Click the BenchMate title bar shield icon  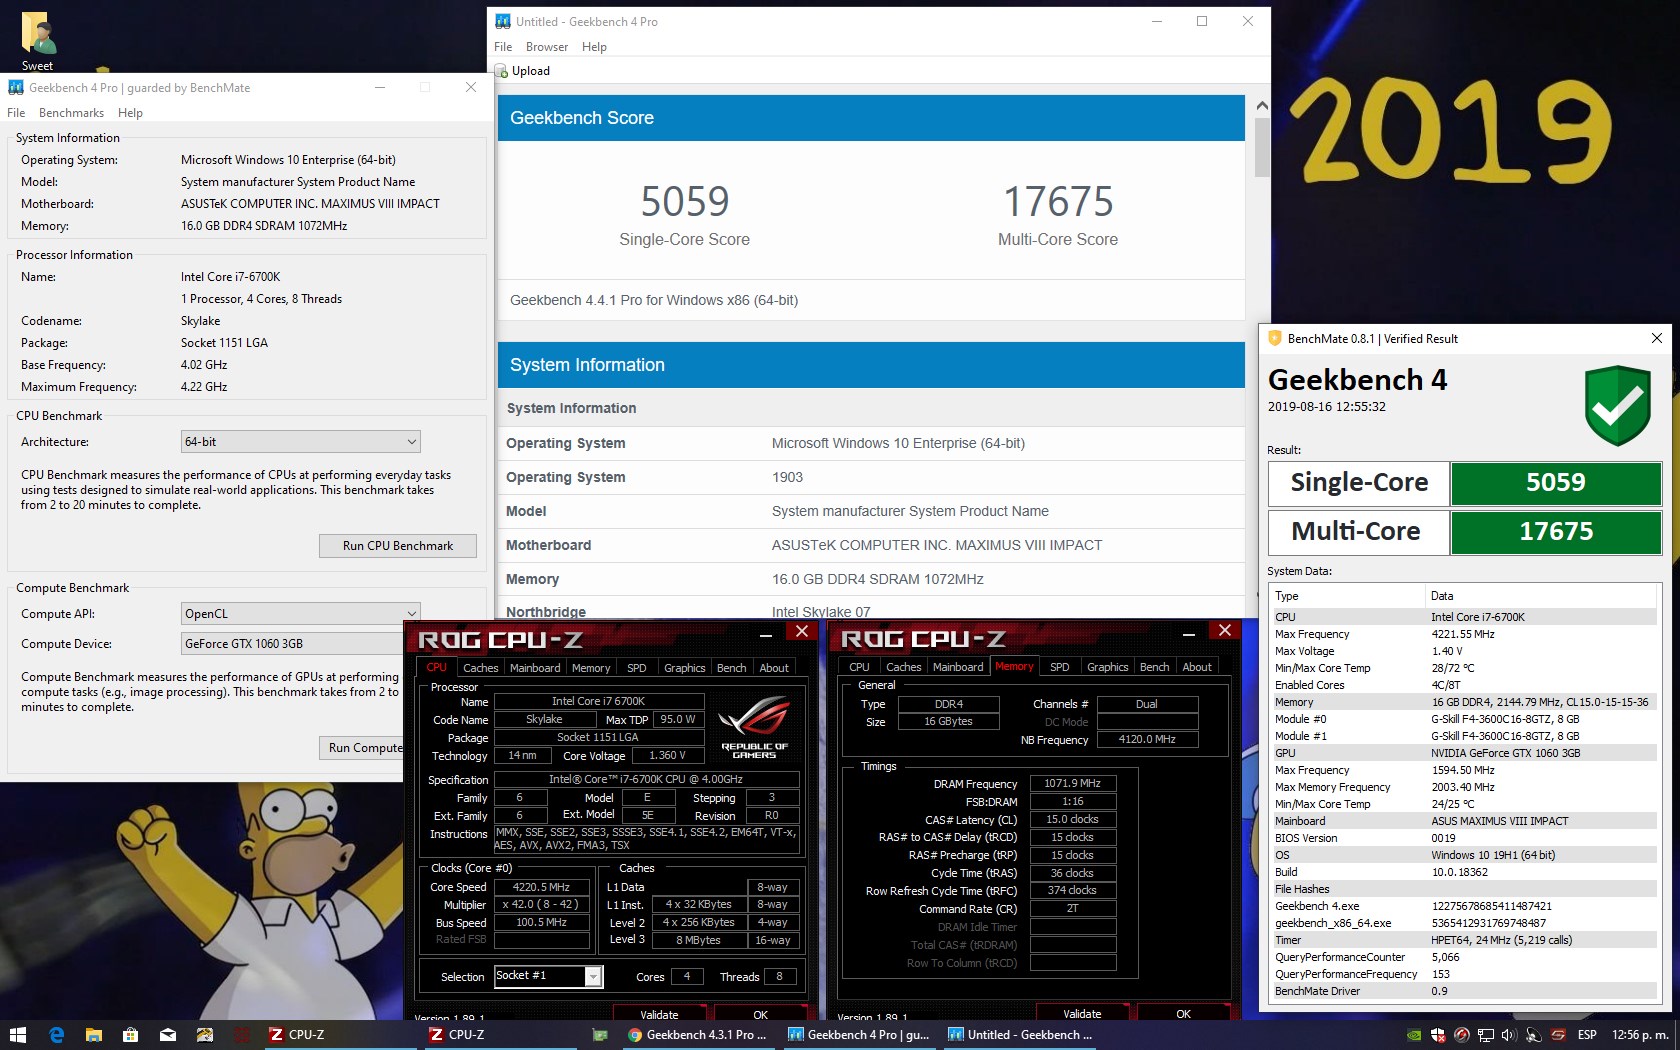1275,339
